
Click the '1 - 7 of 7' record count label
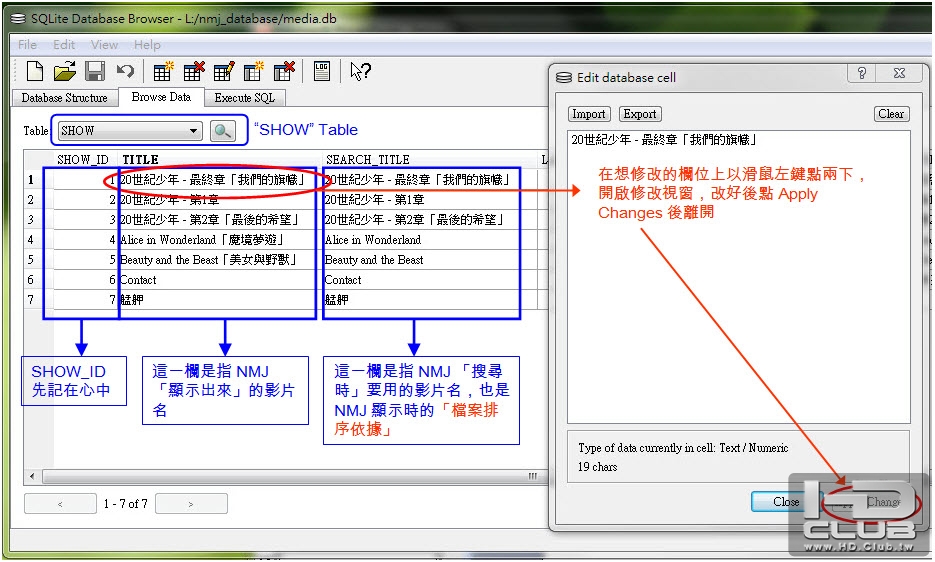pos(125,504)
